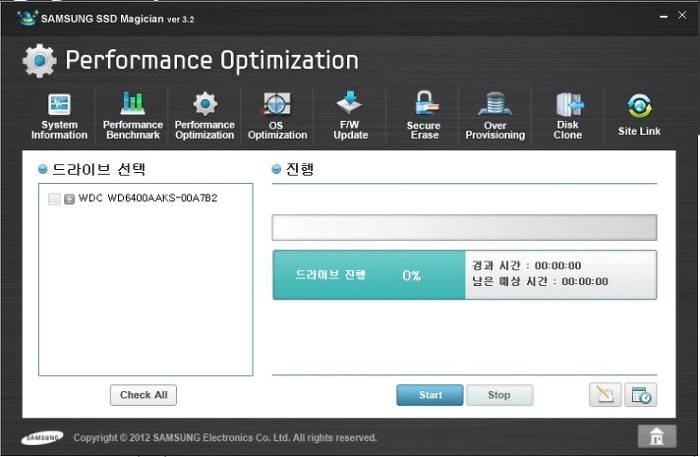Open the schedule clock icon button
Screen dimensions: 700x457
(641, 395)
